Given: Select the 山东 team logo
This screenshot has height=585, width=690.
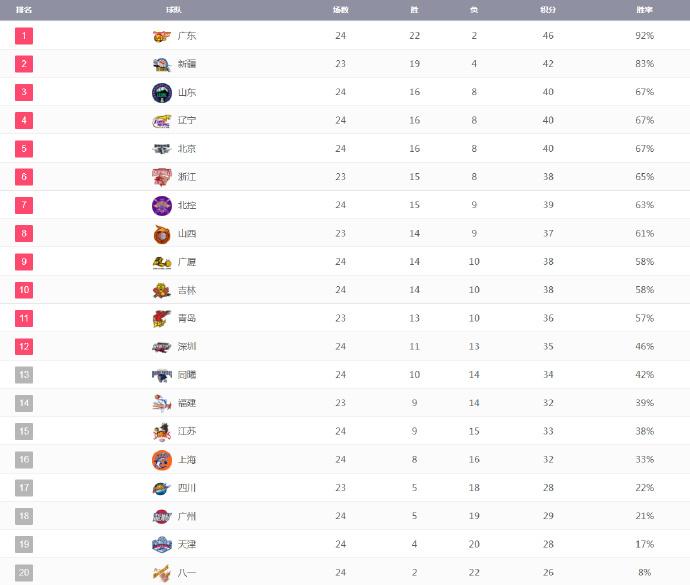Looking at the screenshot, I should [161, 92].
